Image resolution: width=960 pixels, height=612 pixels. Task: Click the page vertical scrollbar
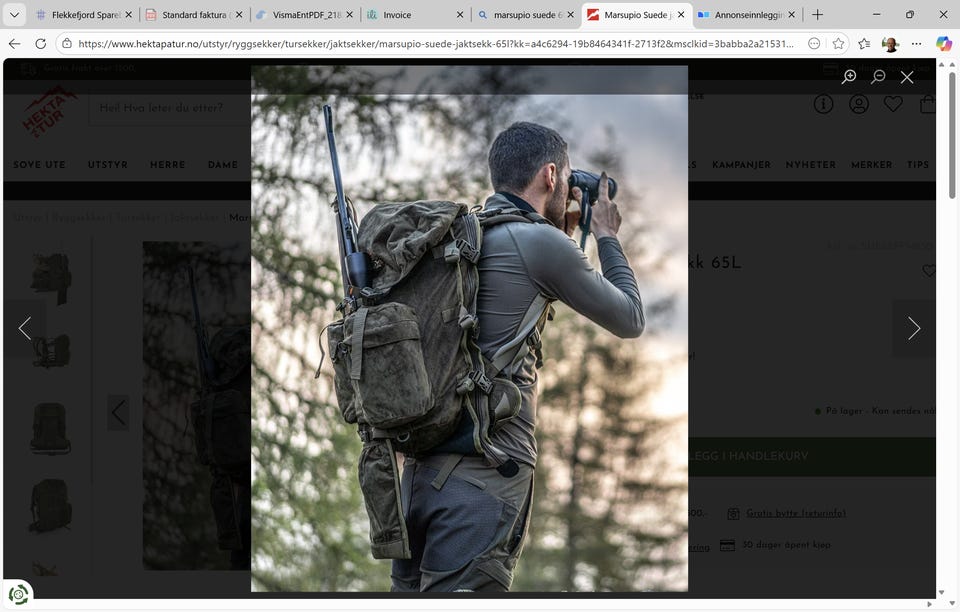(x=952, y=136)
